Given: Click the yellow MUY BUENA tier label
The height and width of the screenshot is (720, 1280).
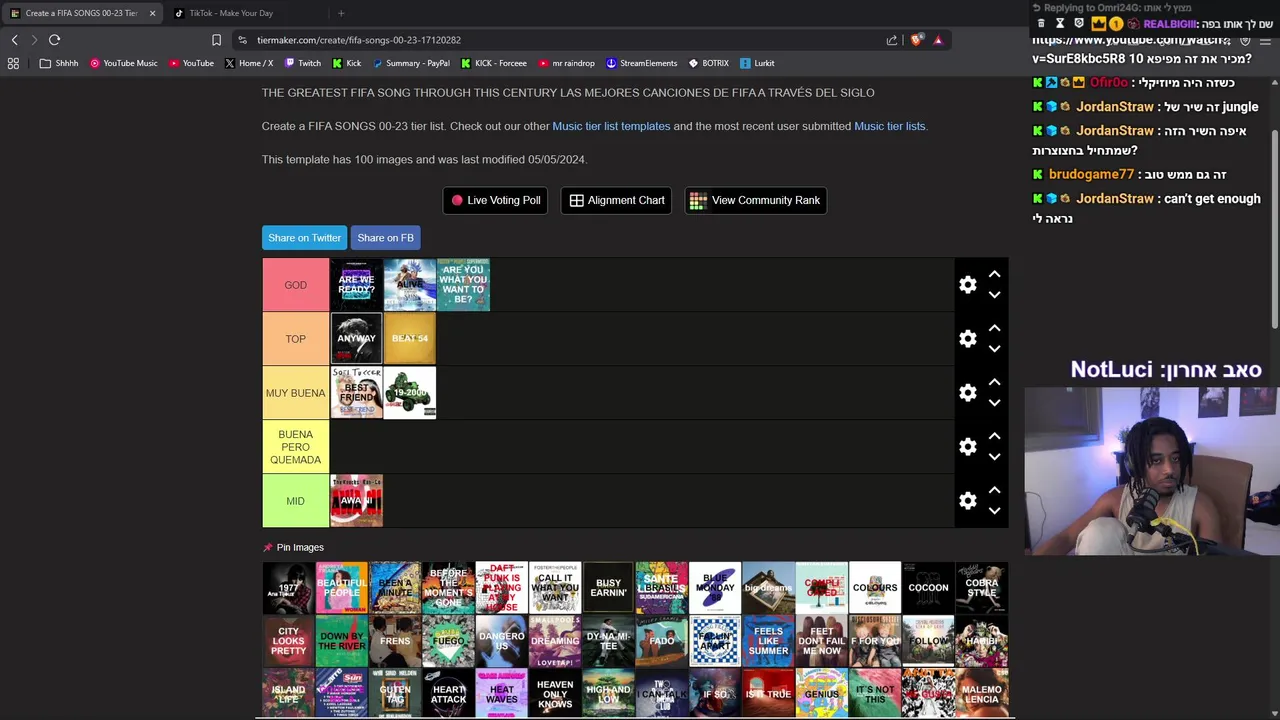Looking at the screenshot, I should click(x=295, y=393).
